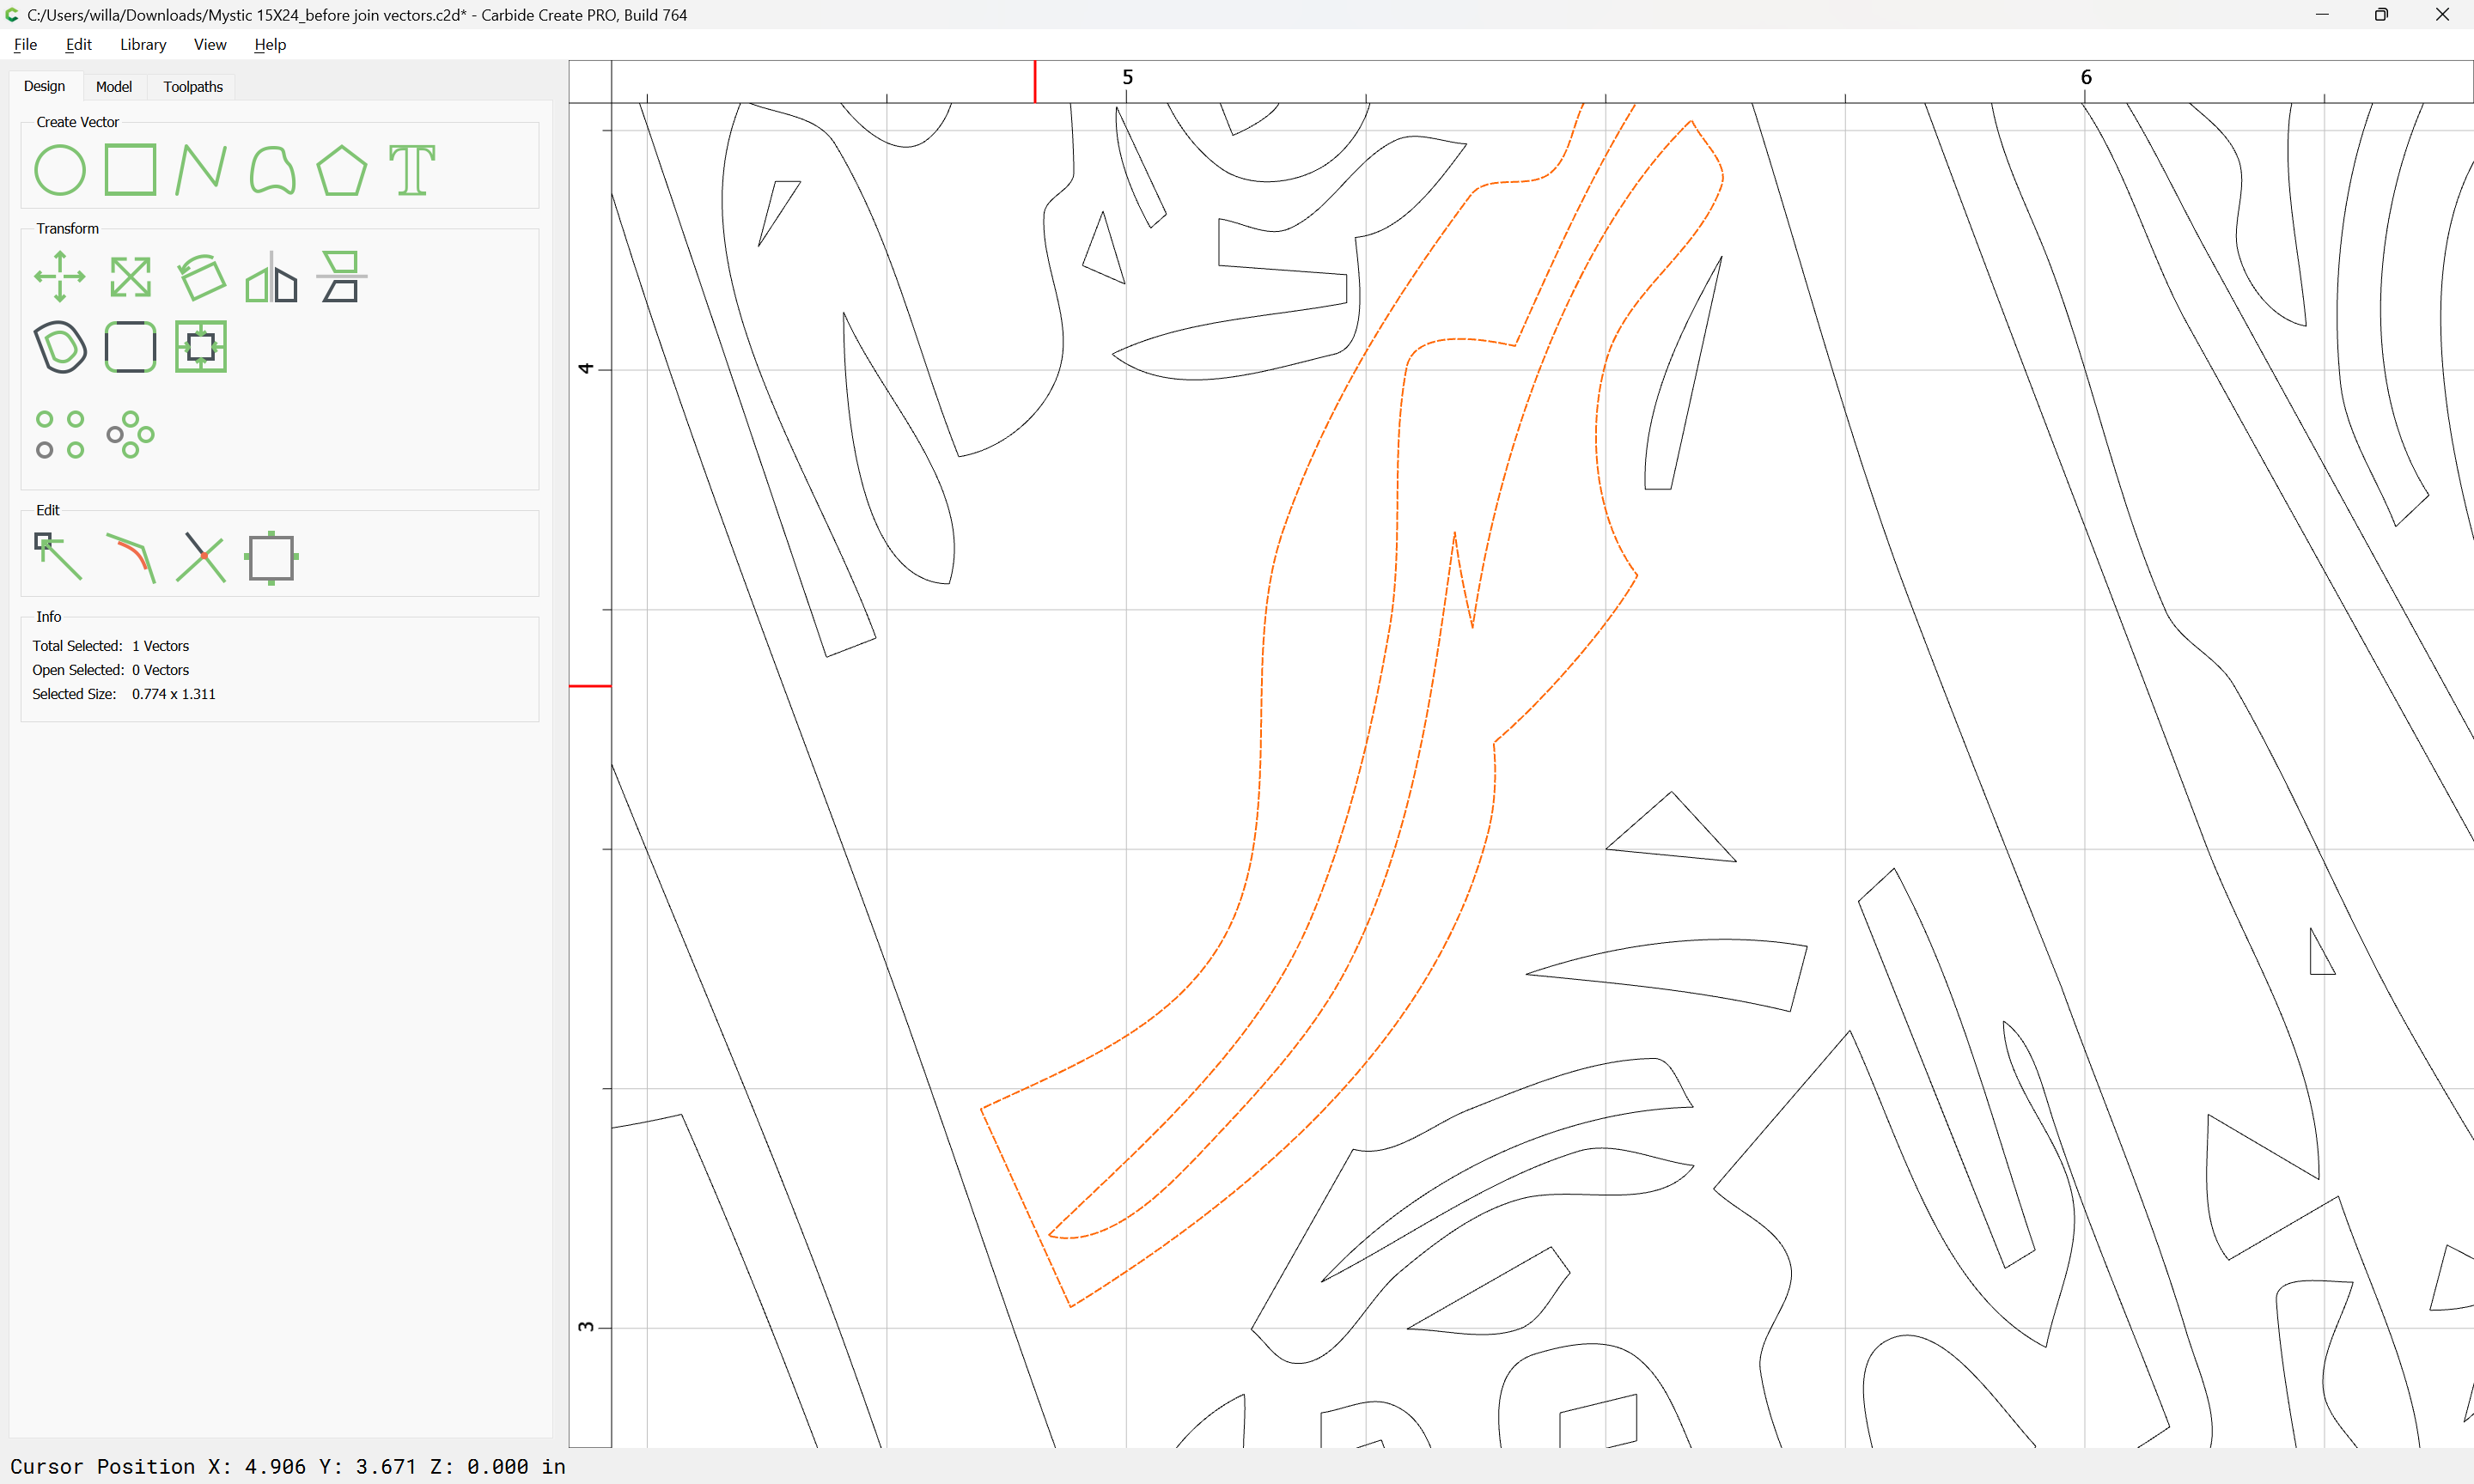Image resolution: width=2474 pixels, height=1484 pixels.
Task: Switch to the Toolpaths tab
Action: [193, 87]
